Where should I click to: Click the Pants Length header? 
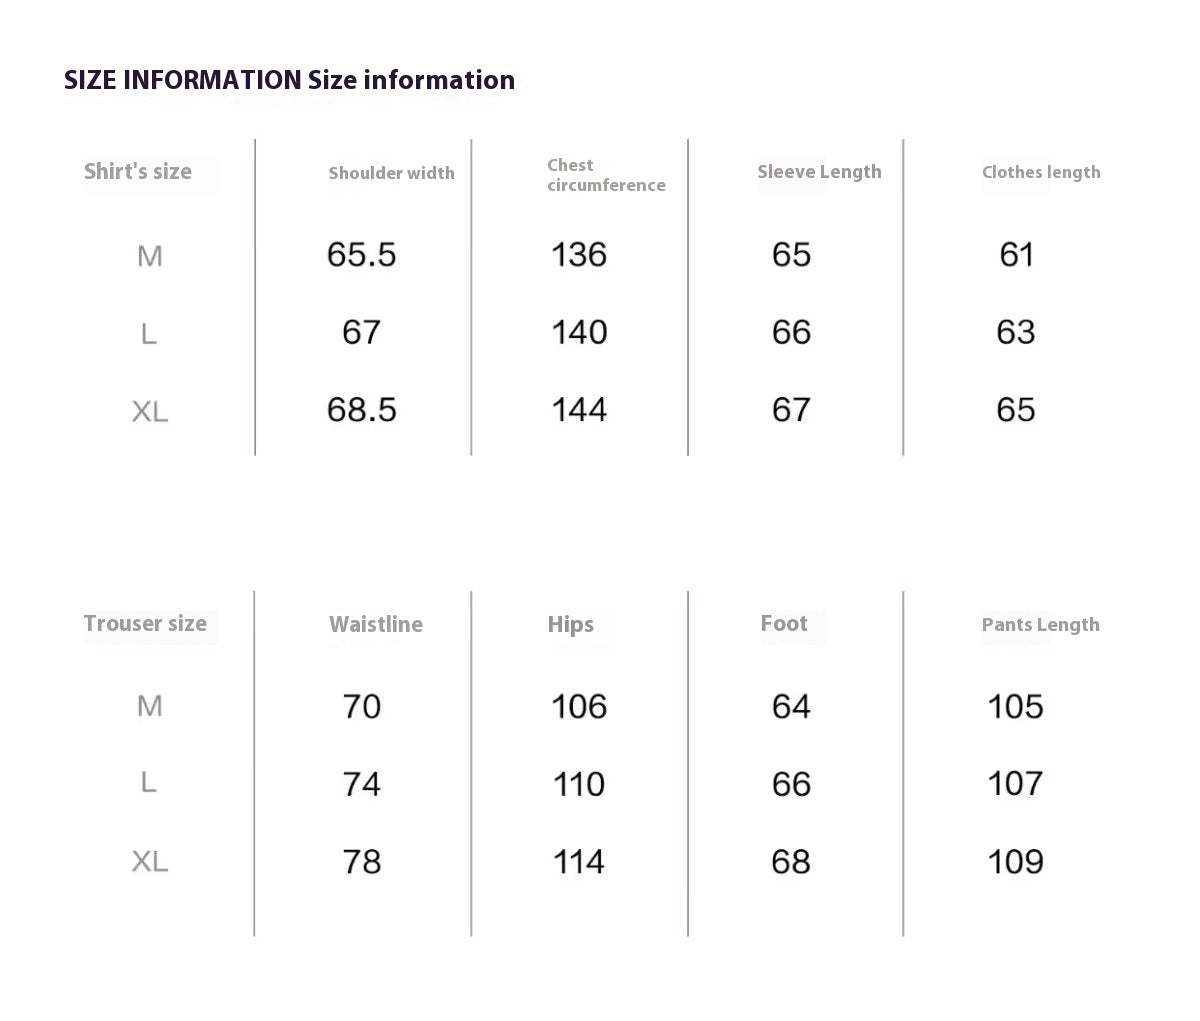(1040, 625)
